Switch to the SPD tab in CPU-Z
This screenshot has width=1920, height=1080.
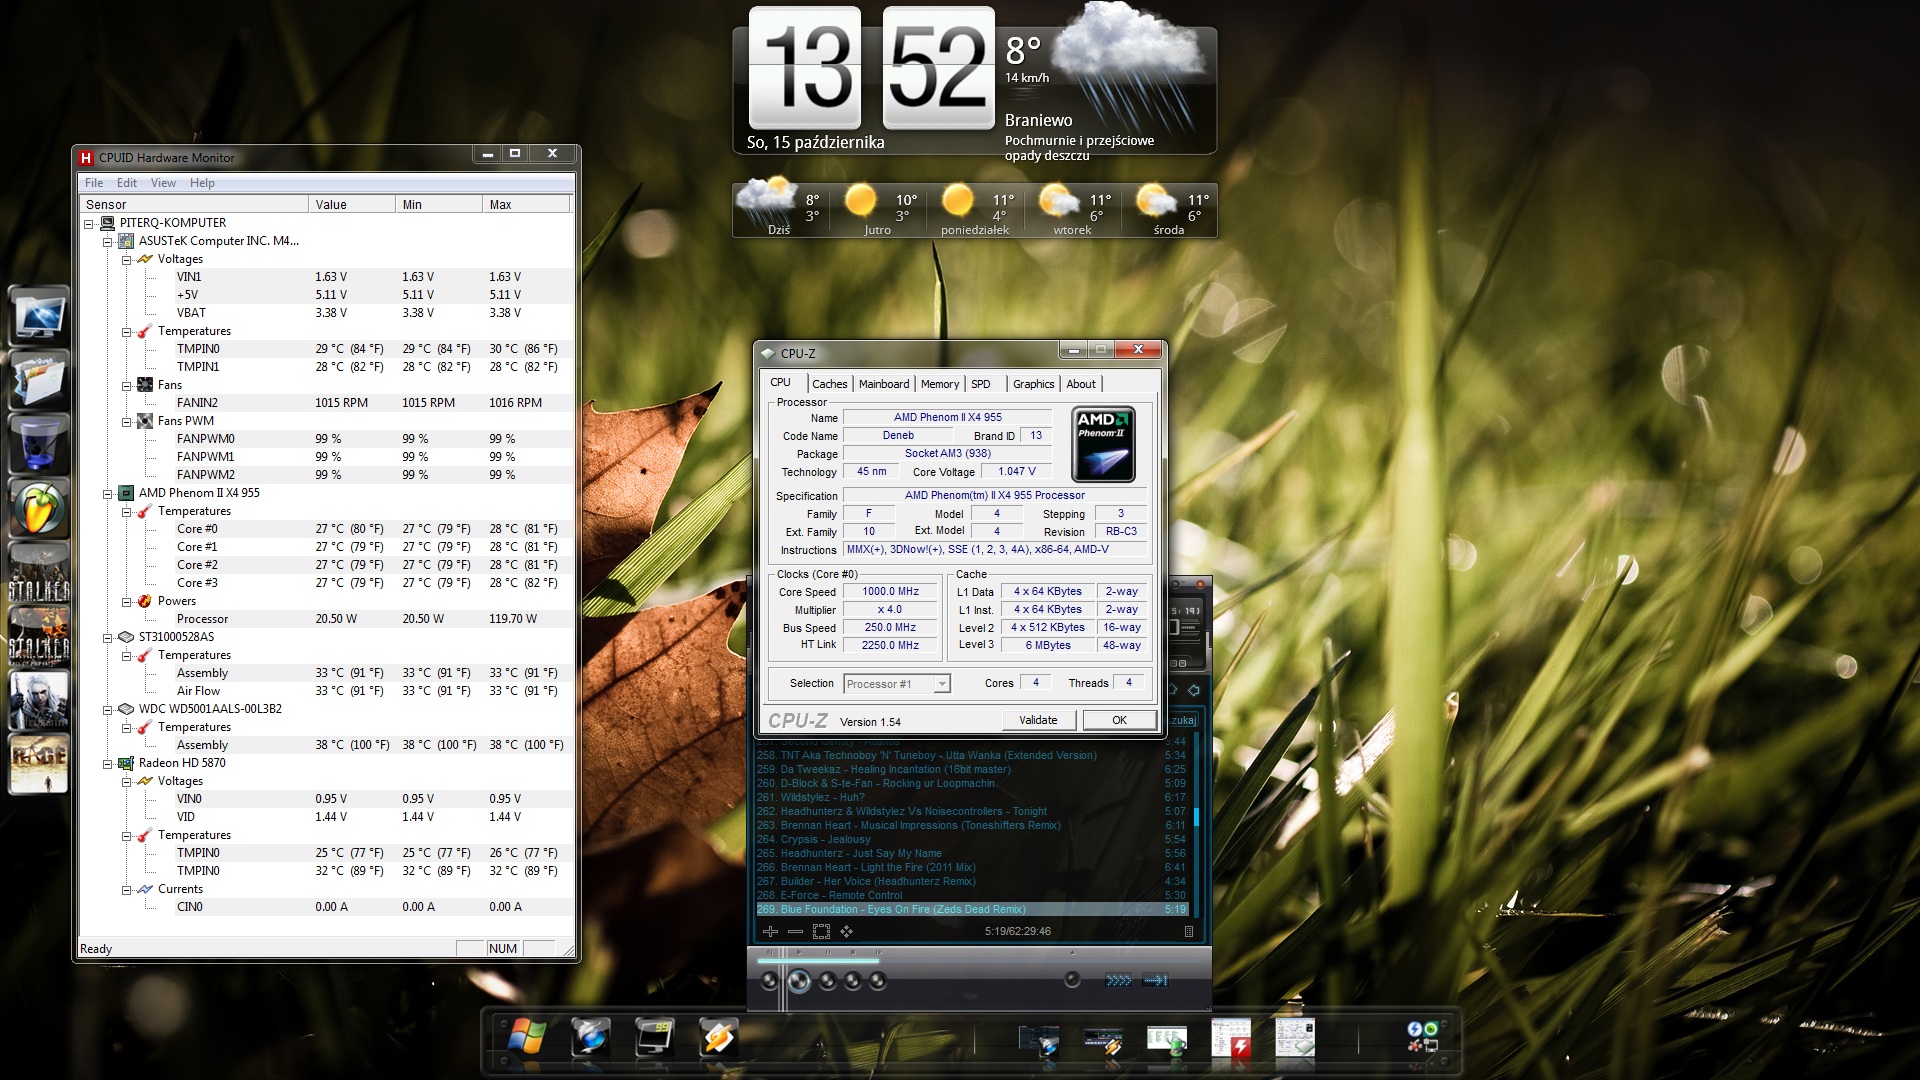[x=981, y=384]
